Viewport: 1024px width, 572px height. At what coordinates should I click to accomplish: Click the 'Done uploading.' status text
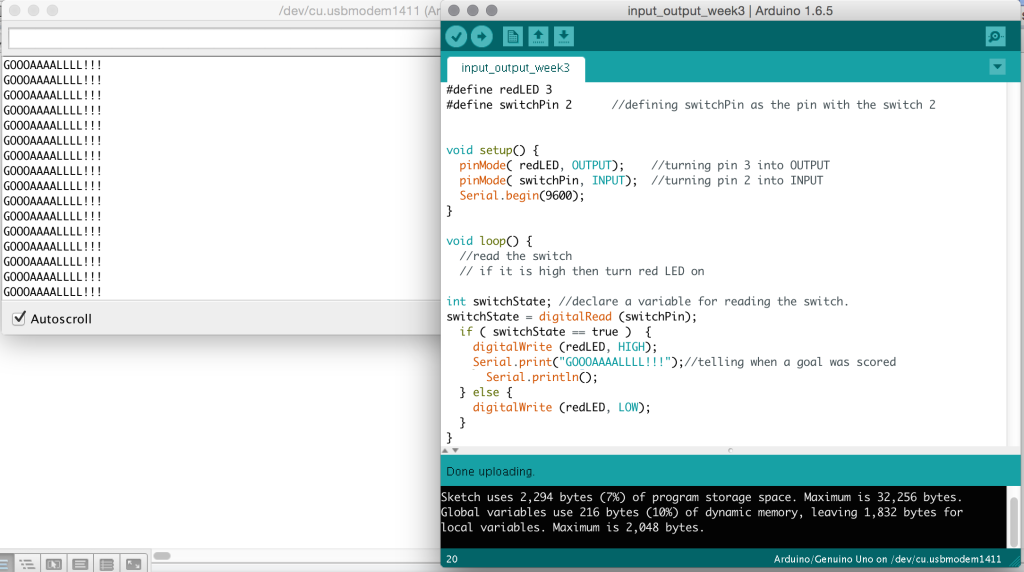pos(490,471)
